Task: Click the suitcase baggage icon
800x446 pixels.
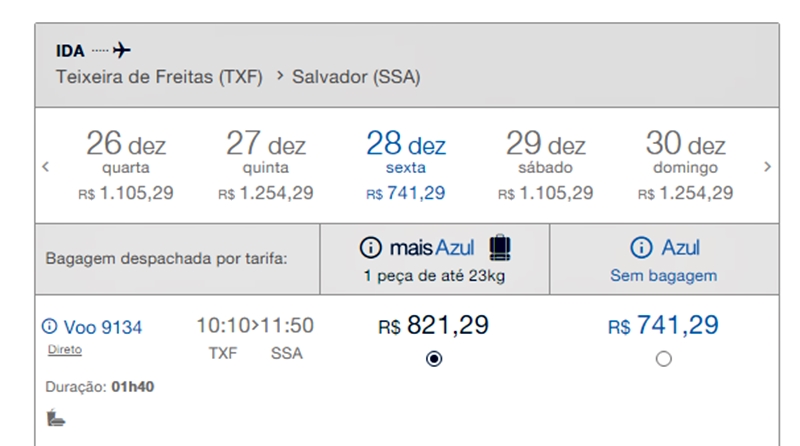Action: (x=500, y=247)
